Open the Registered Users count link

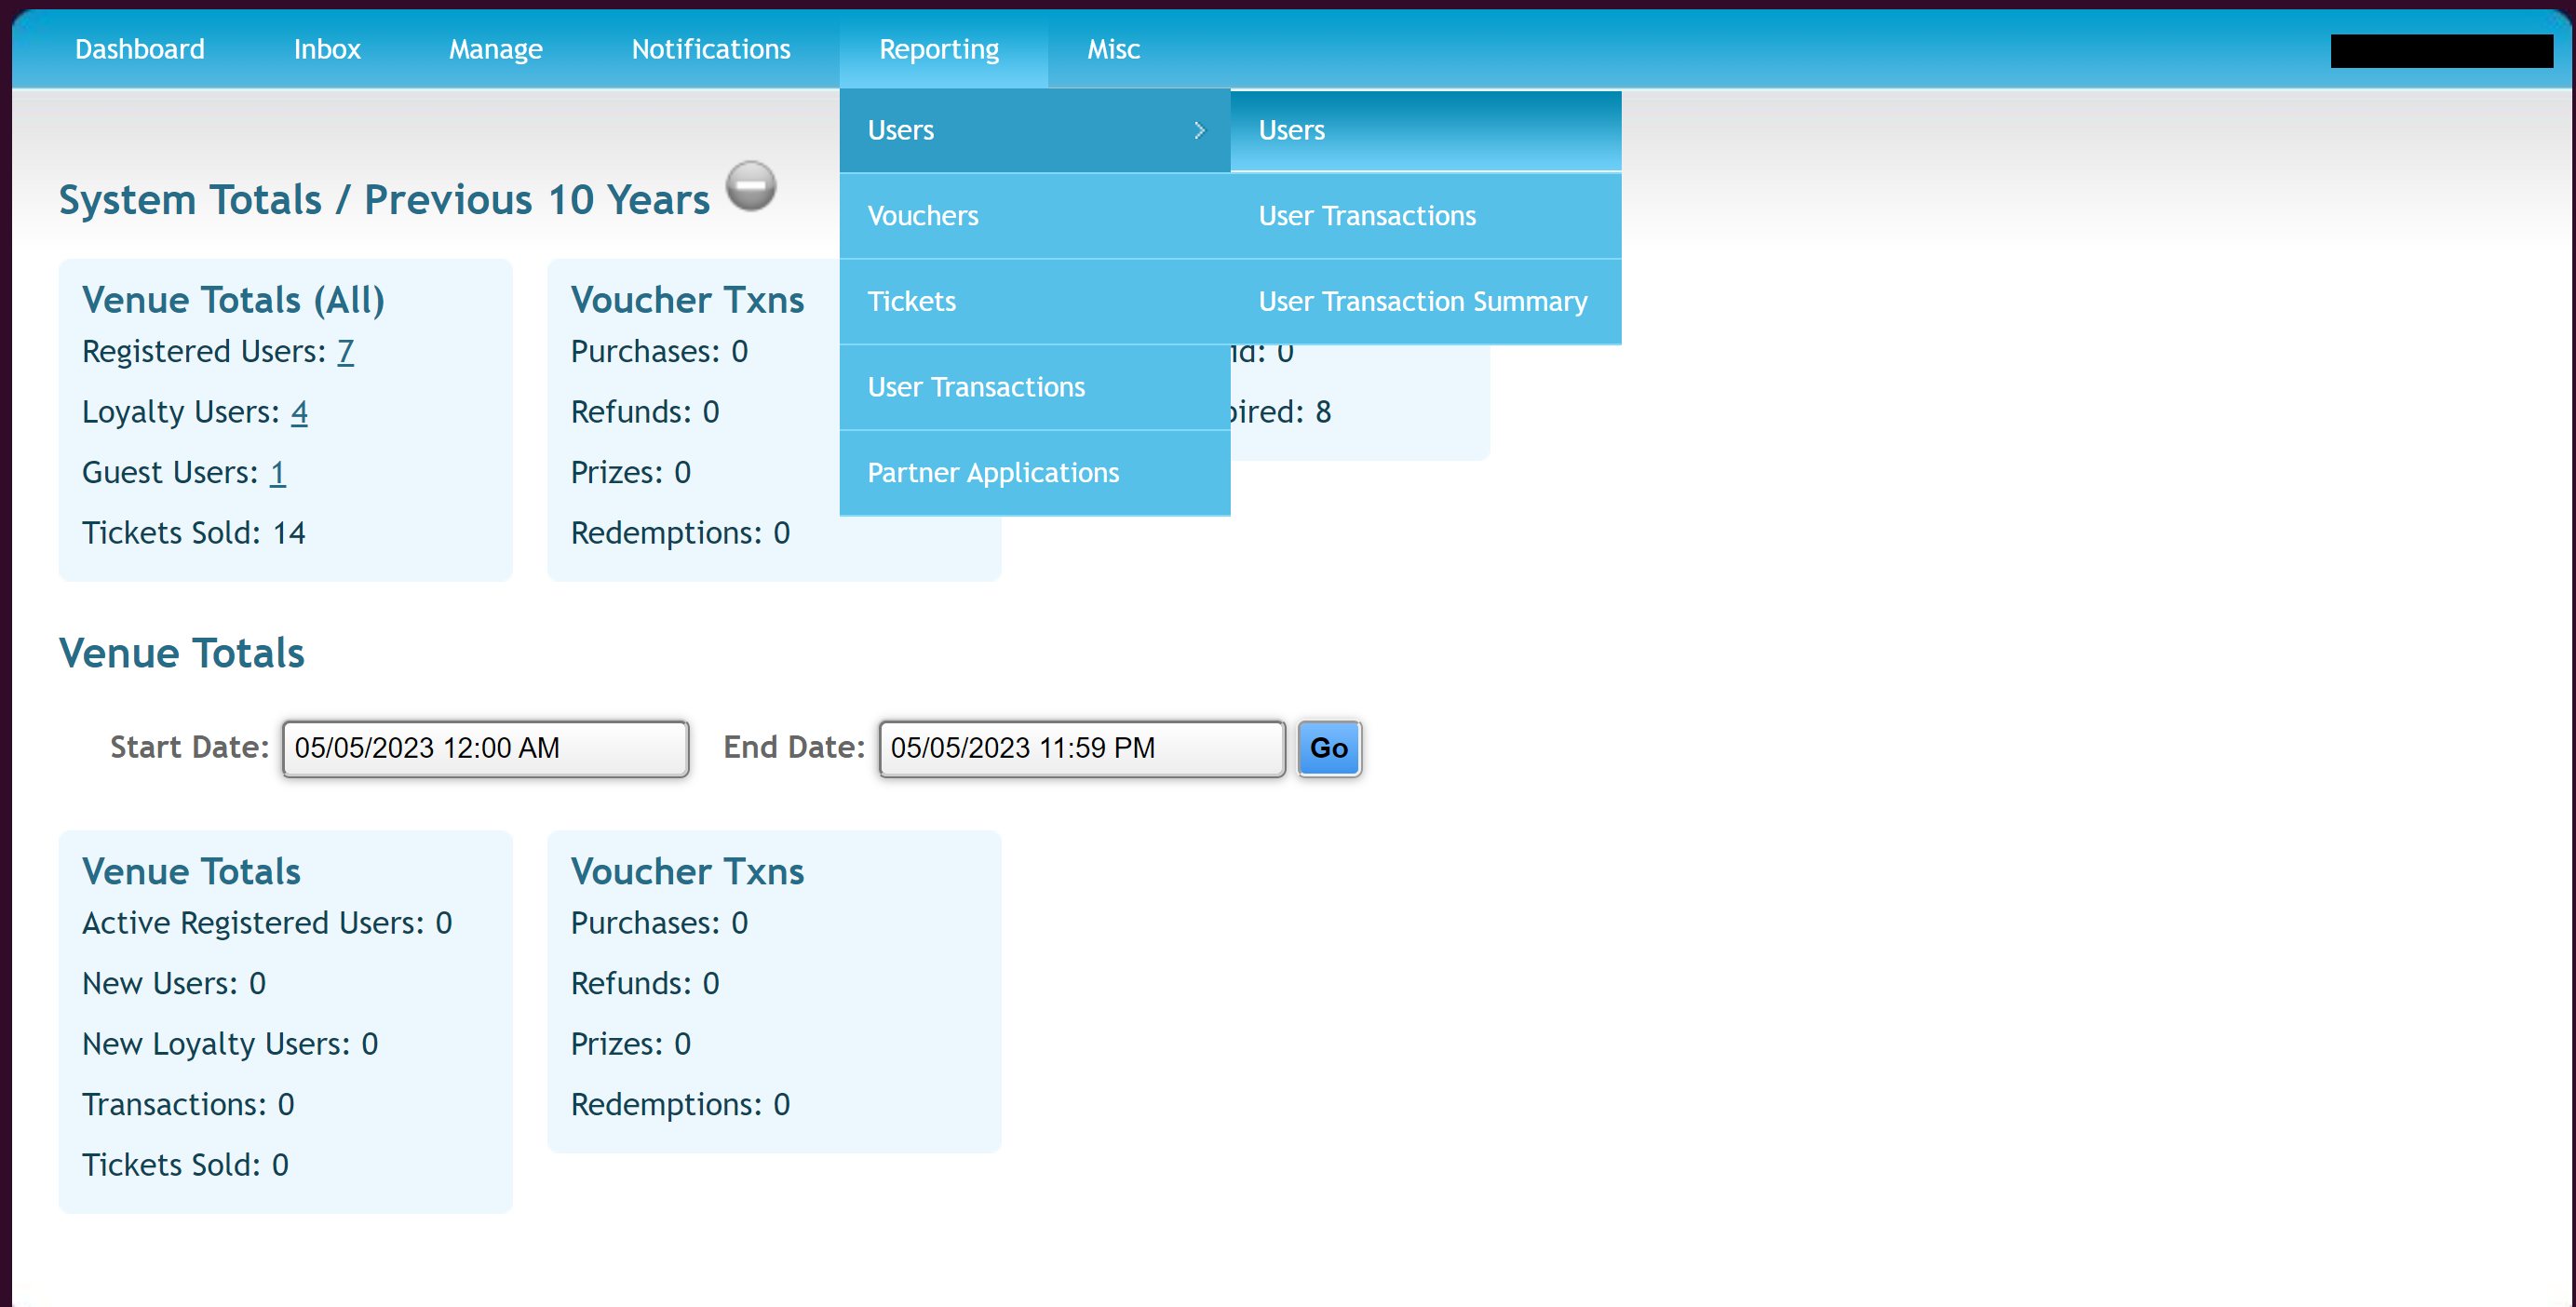pyautogui.click(x=345, y=352)
